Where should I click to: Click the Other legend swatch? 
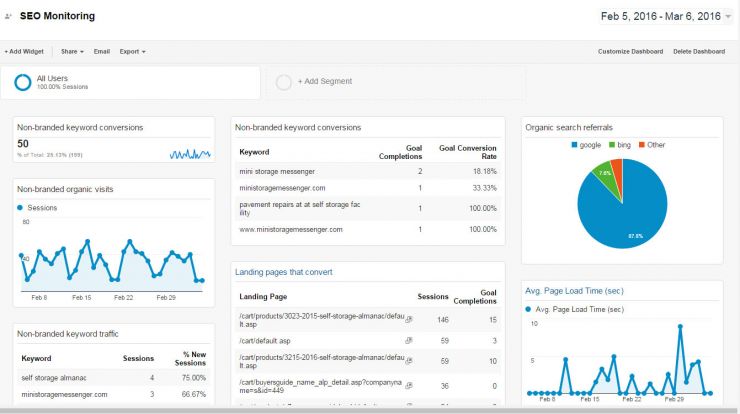[641, 145]
